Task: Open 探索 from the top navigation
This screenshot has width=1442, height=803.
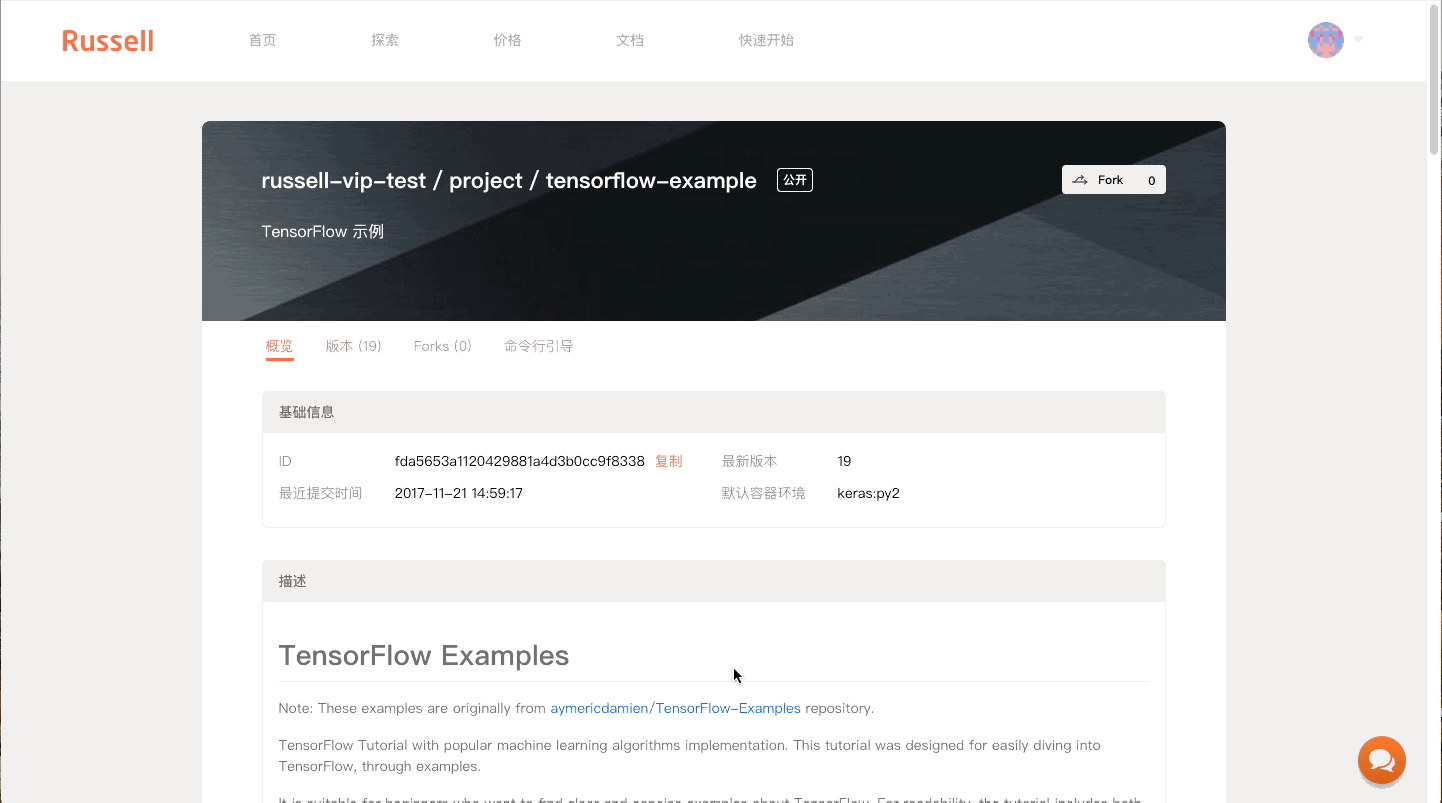Action: point(385,41)
